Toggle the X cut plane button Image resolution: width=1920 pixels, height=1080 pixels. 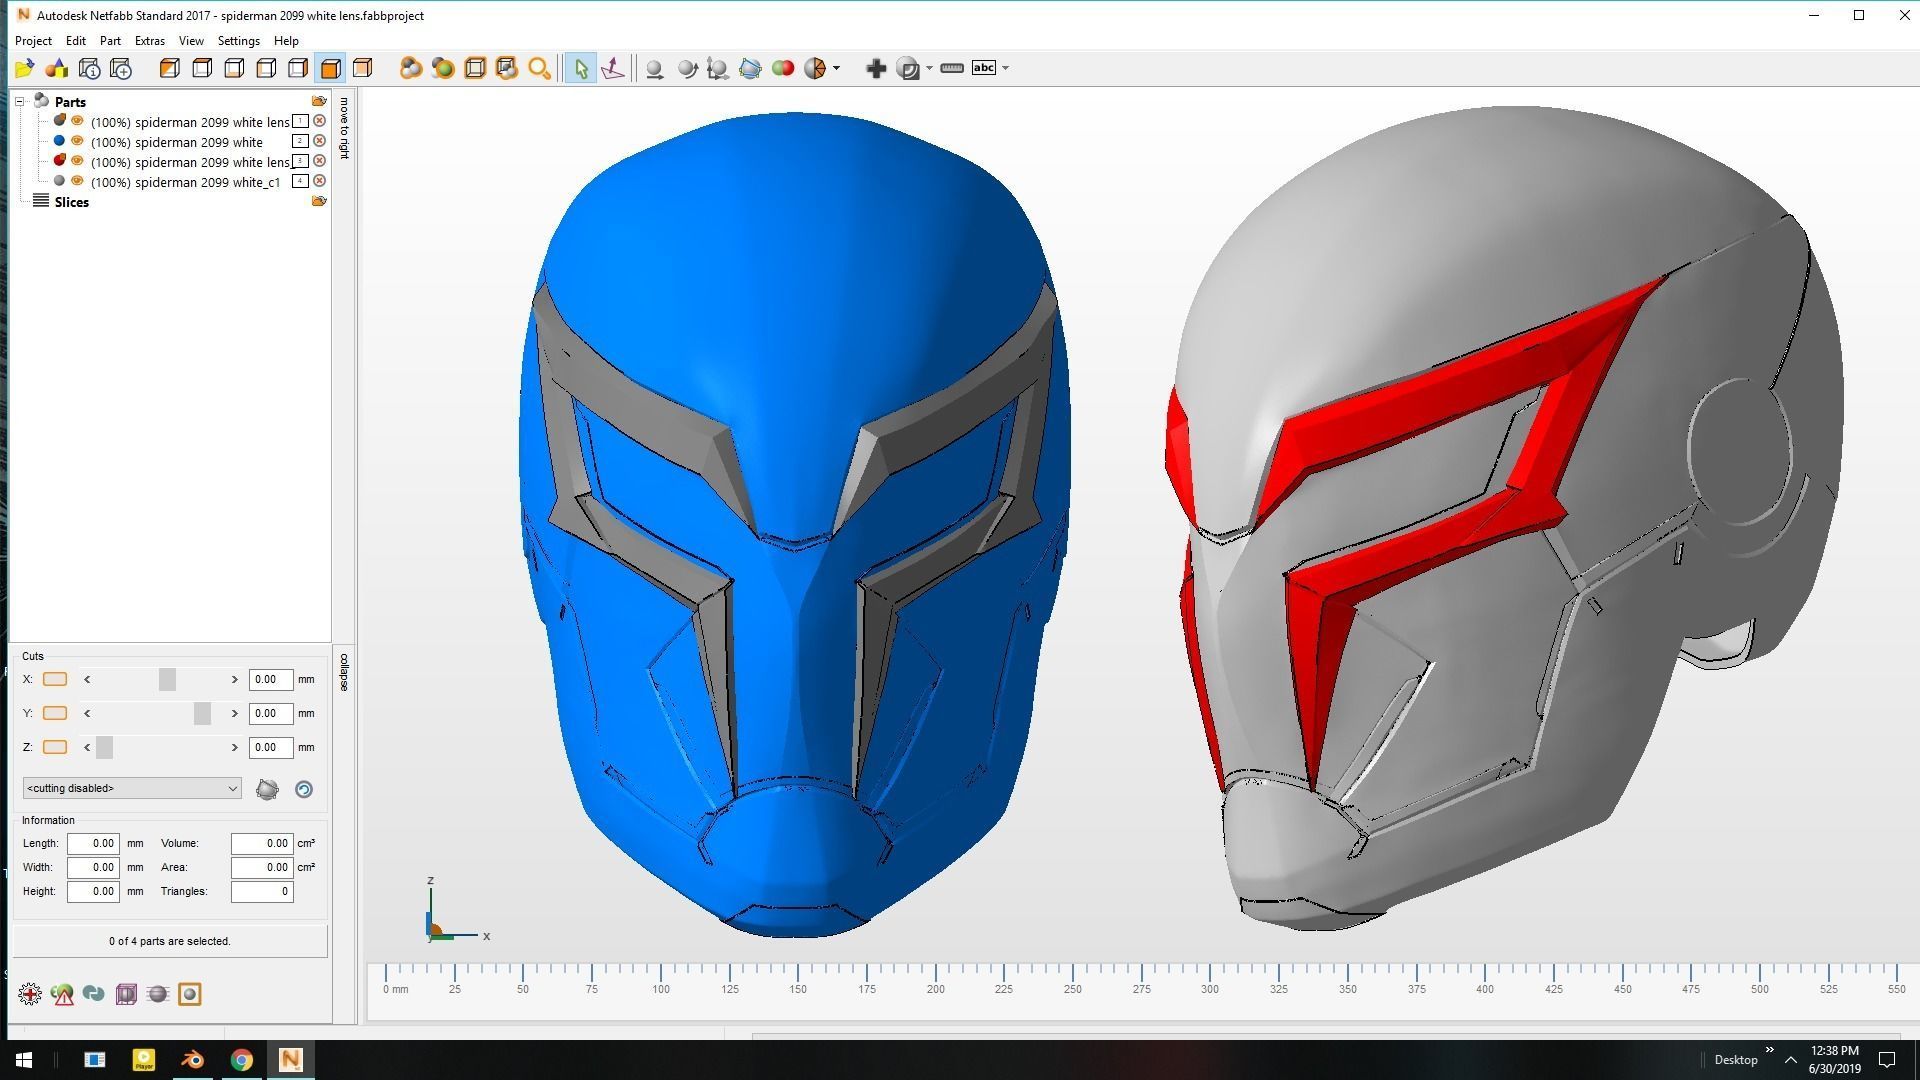coord(55,679)
